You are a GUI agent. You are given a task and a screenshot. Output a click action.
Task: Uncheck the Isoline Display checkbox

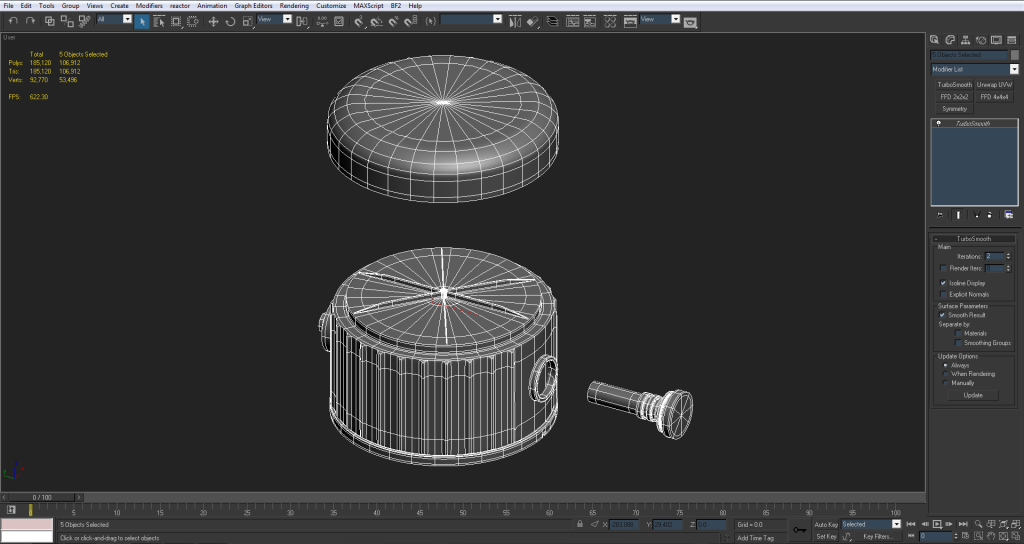coord(944,283)
